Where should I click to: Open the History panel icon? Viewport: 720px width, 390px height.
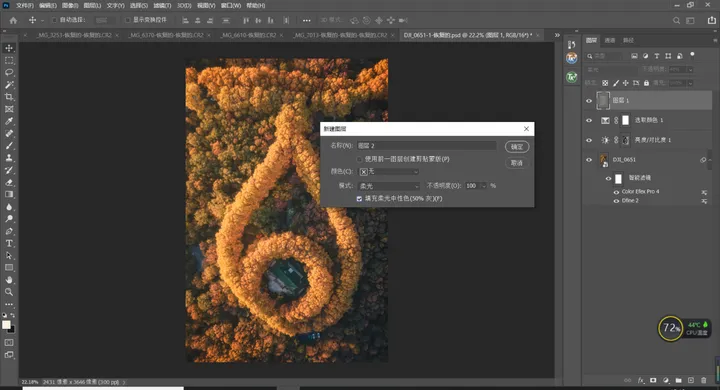pyautogui.click(x=572, y=44)
